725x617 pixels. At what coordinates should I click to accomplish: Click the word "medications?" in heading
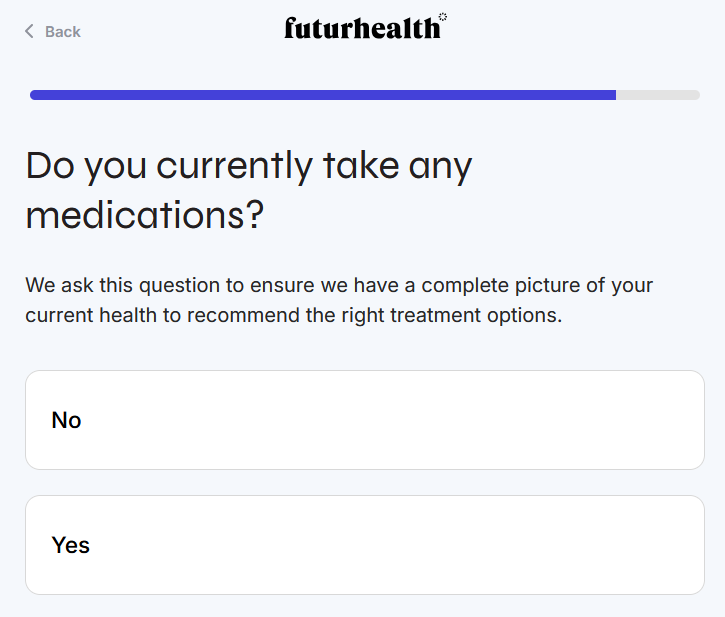(x=144, y=215)
